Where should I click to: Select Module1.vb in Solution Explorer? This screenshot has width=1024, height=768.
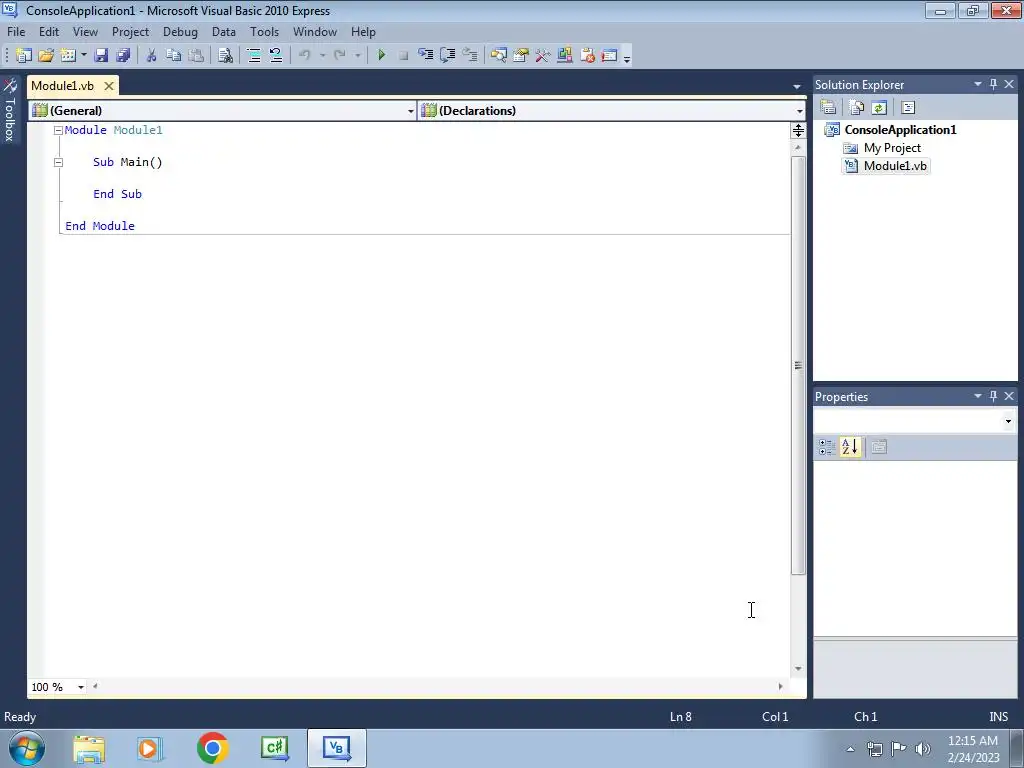[895, 166]
